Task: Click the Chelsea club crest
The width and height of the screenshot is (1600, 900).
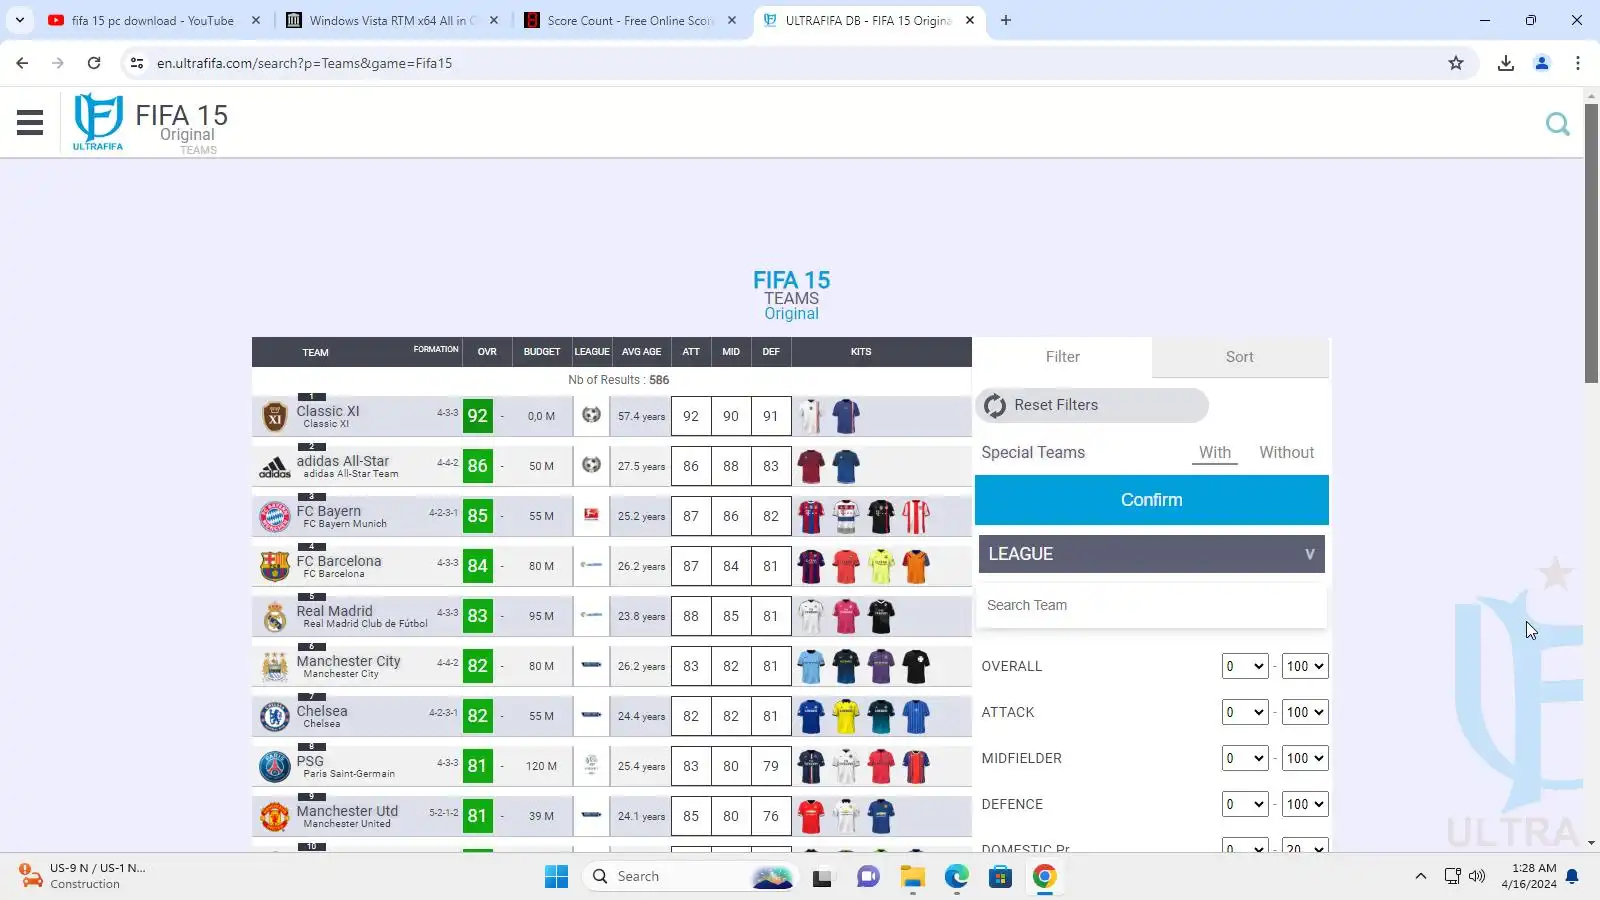Action: [274, 716]
